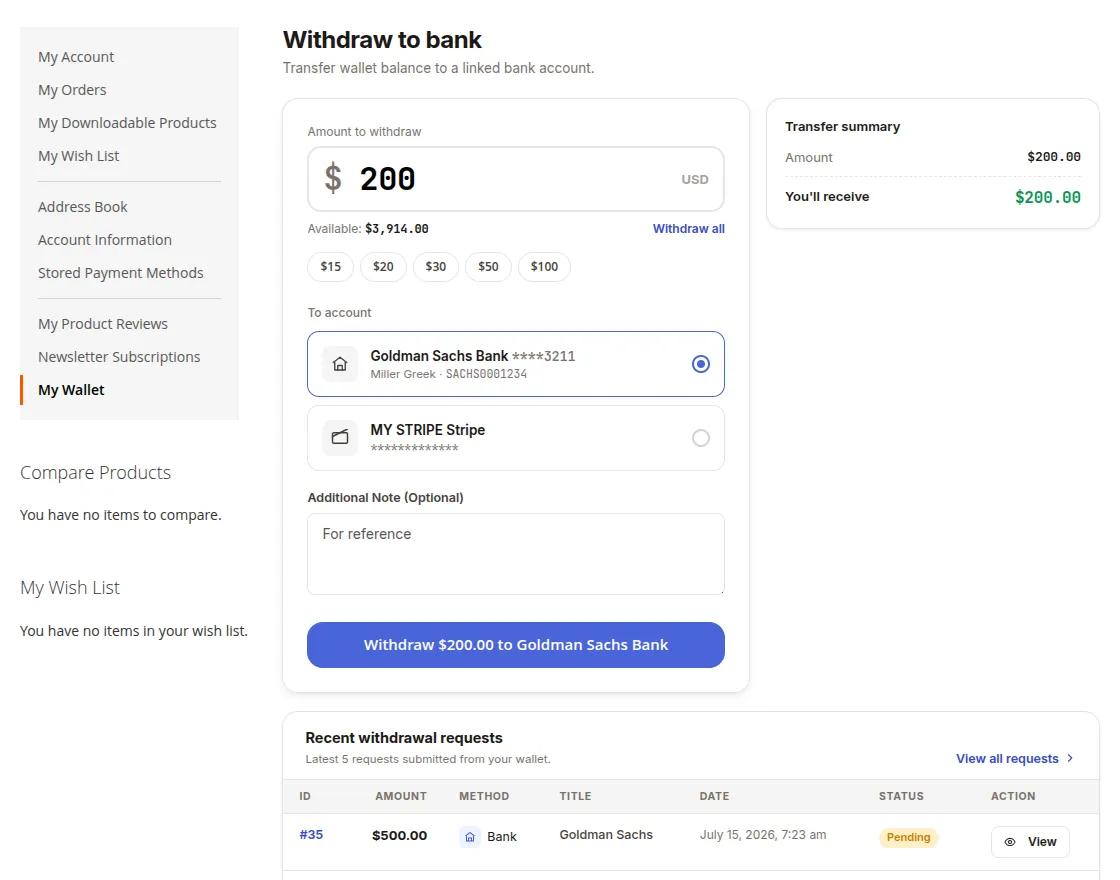Click the Pending status badge
1120x880 pixels.
(909, 837)
